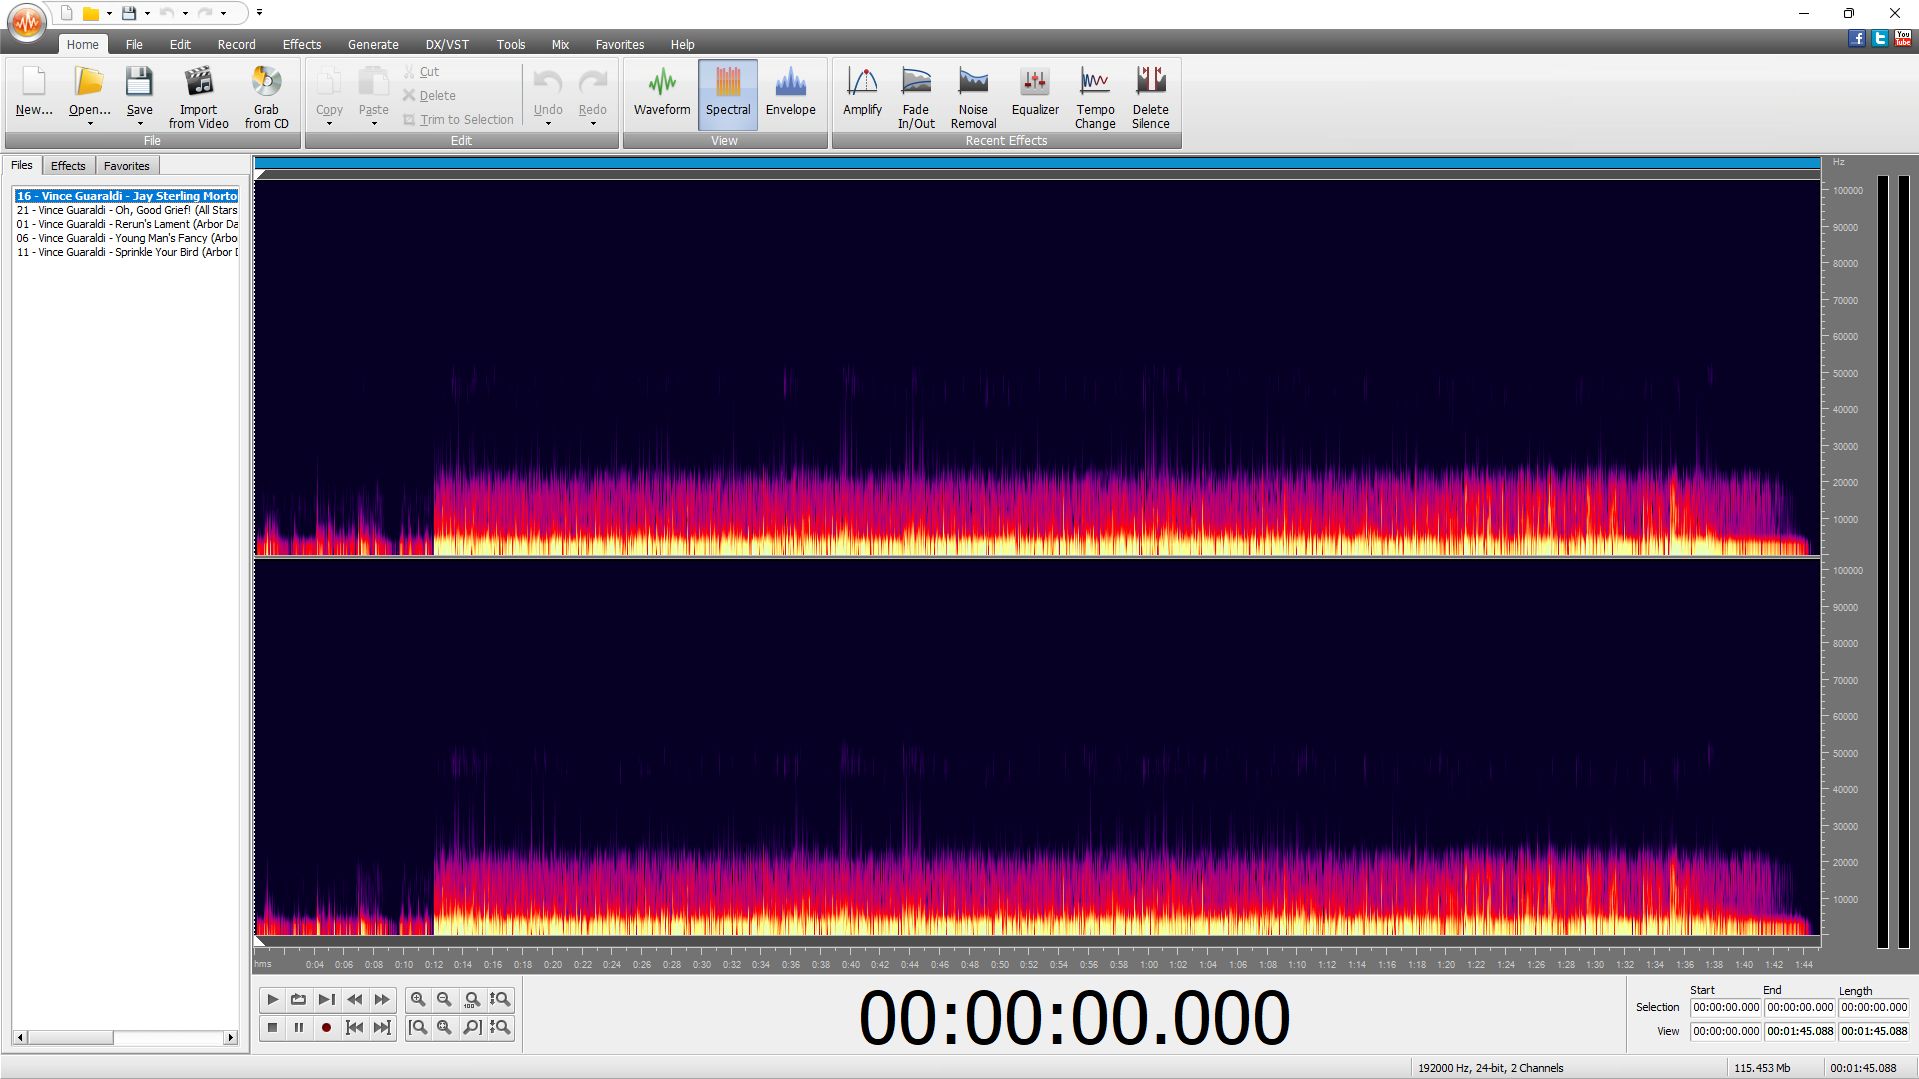Screen dimensions: 1919x1079
Task: Select the 'Oh, Good Grief!' file
Action: [126, 210]
